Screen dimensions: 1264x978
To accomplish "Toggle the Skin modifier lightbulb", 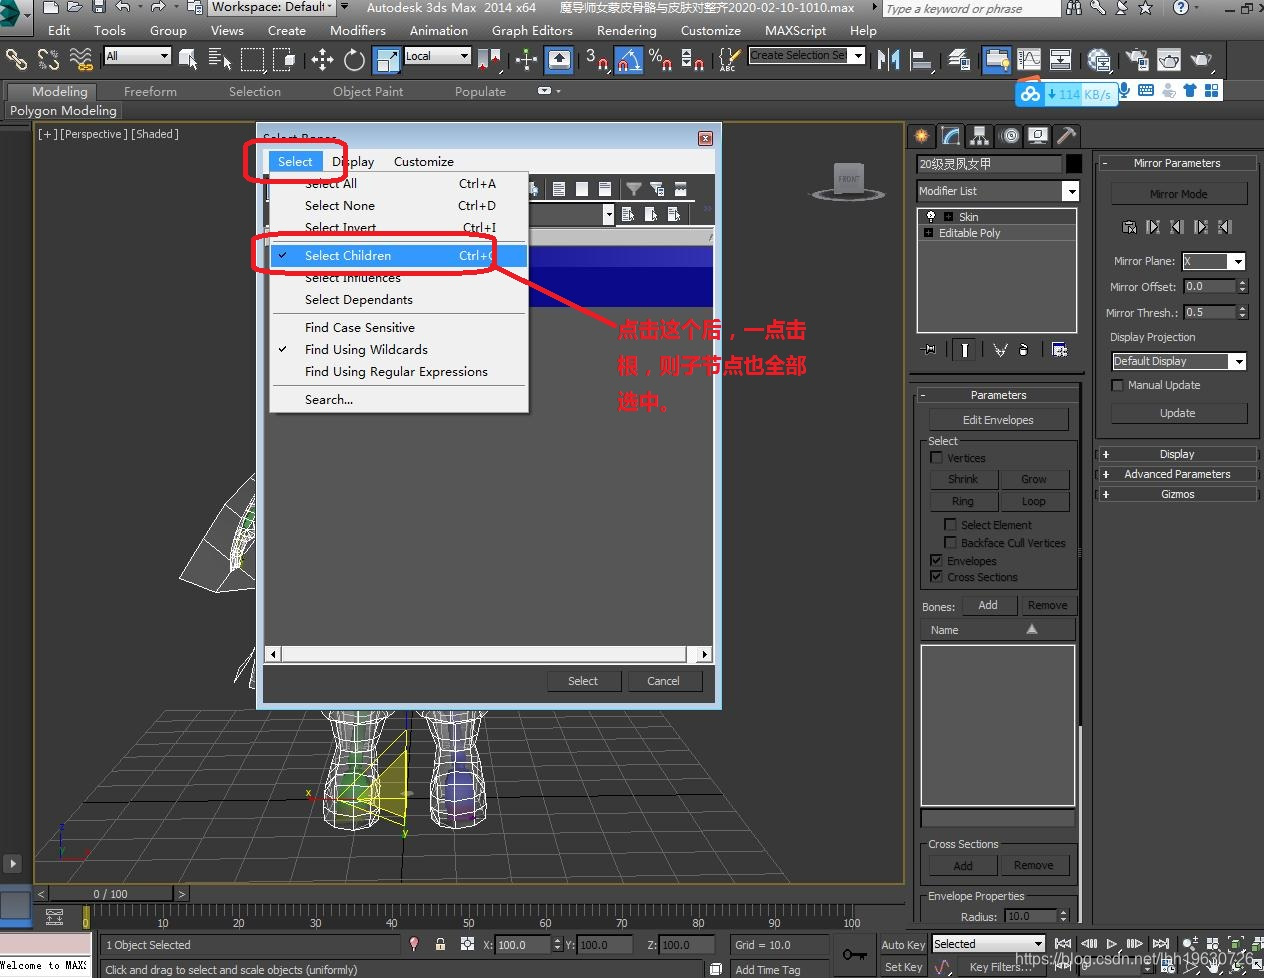I will 931,217.
